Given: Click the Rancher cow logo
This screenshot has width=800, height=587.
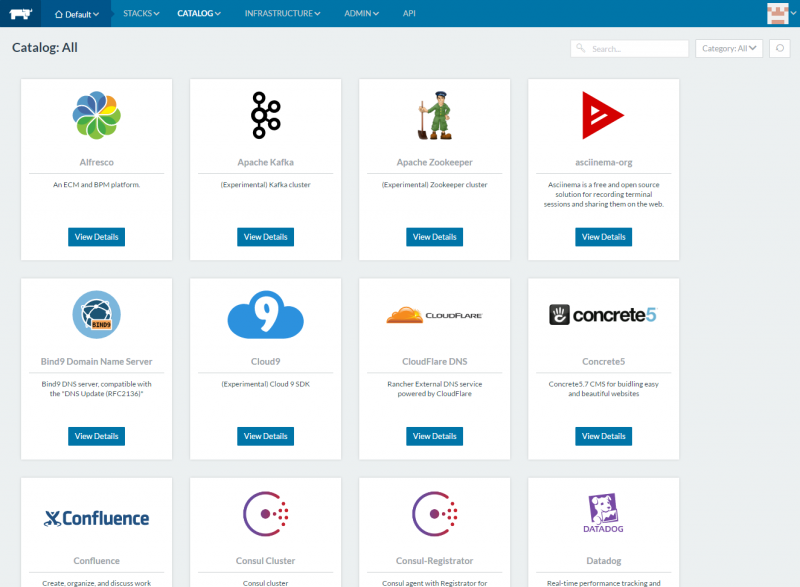Looking at the screenshot, I should 20,14.
